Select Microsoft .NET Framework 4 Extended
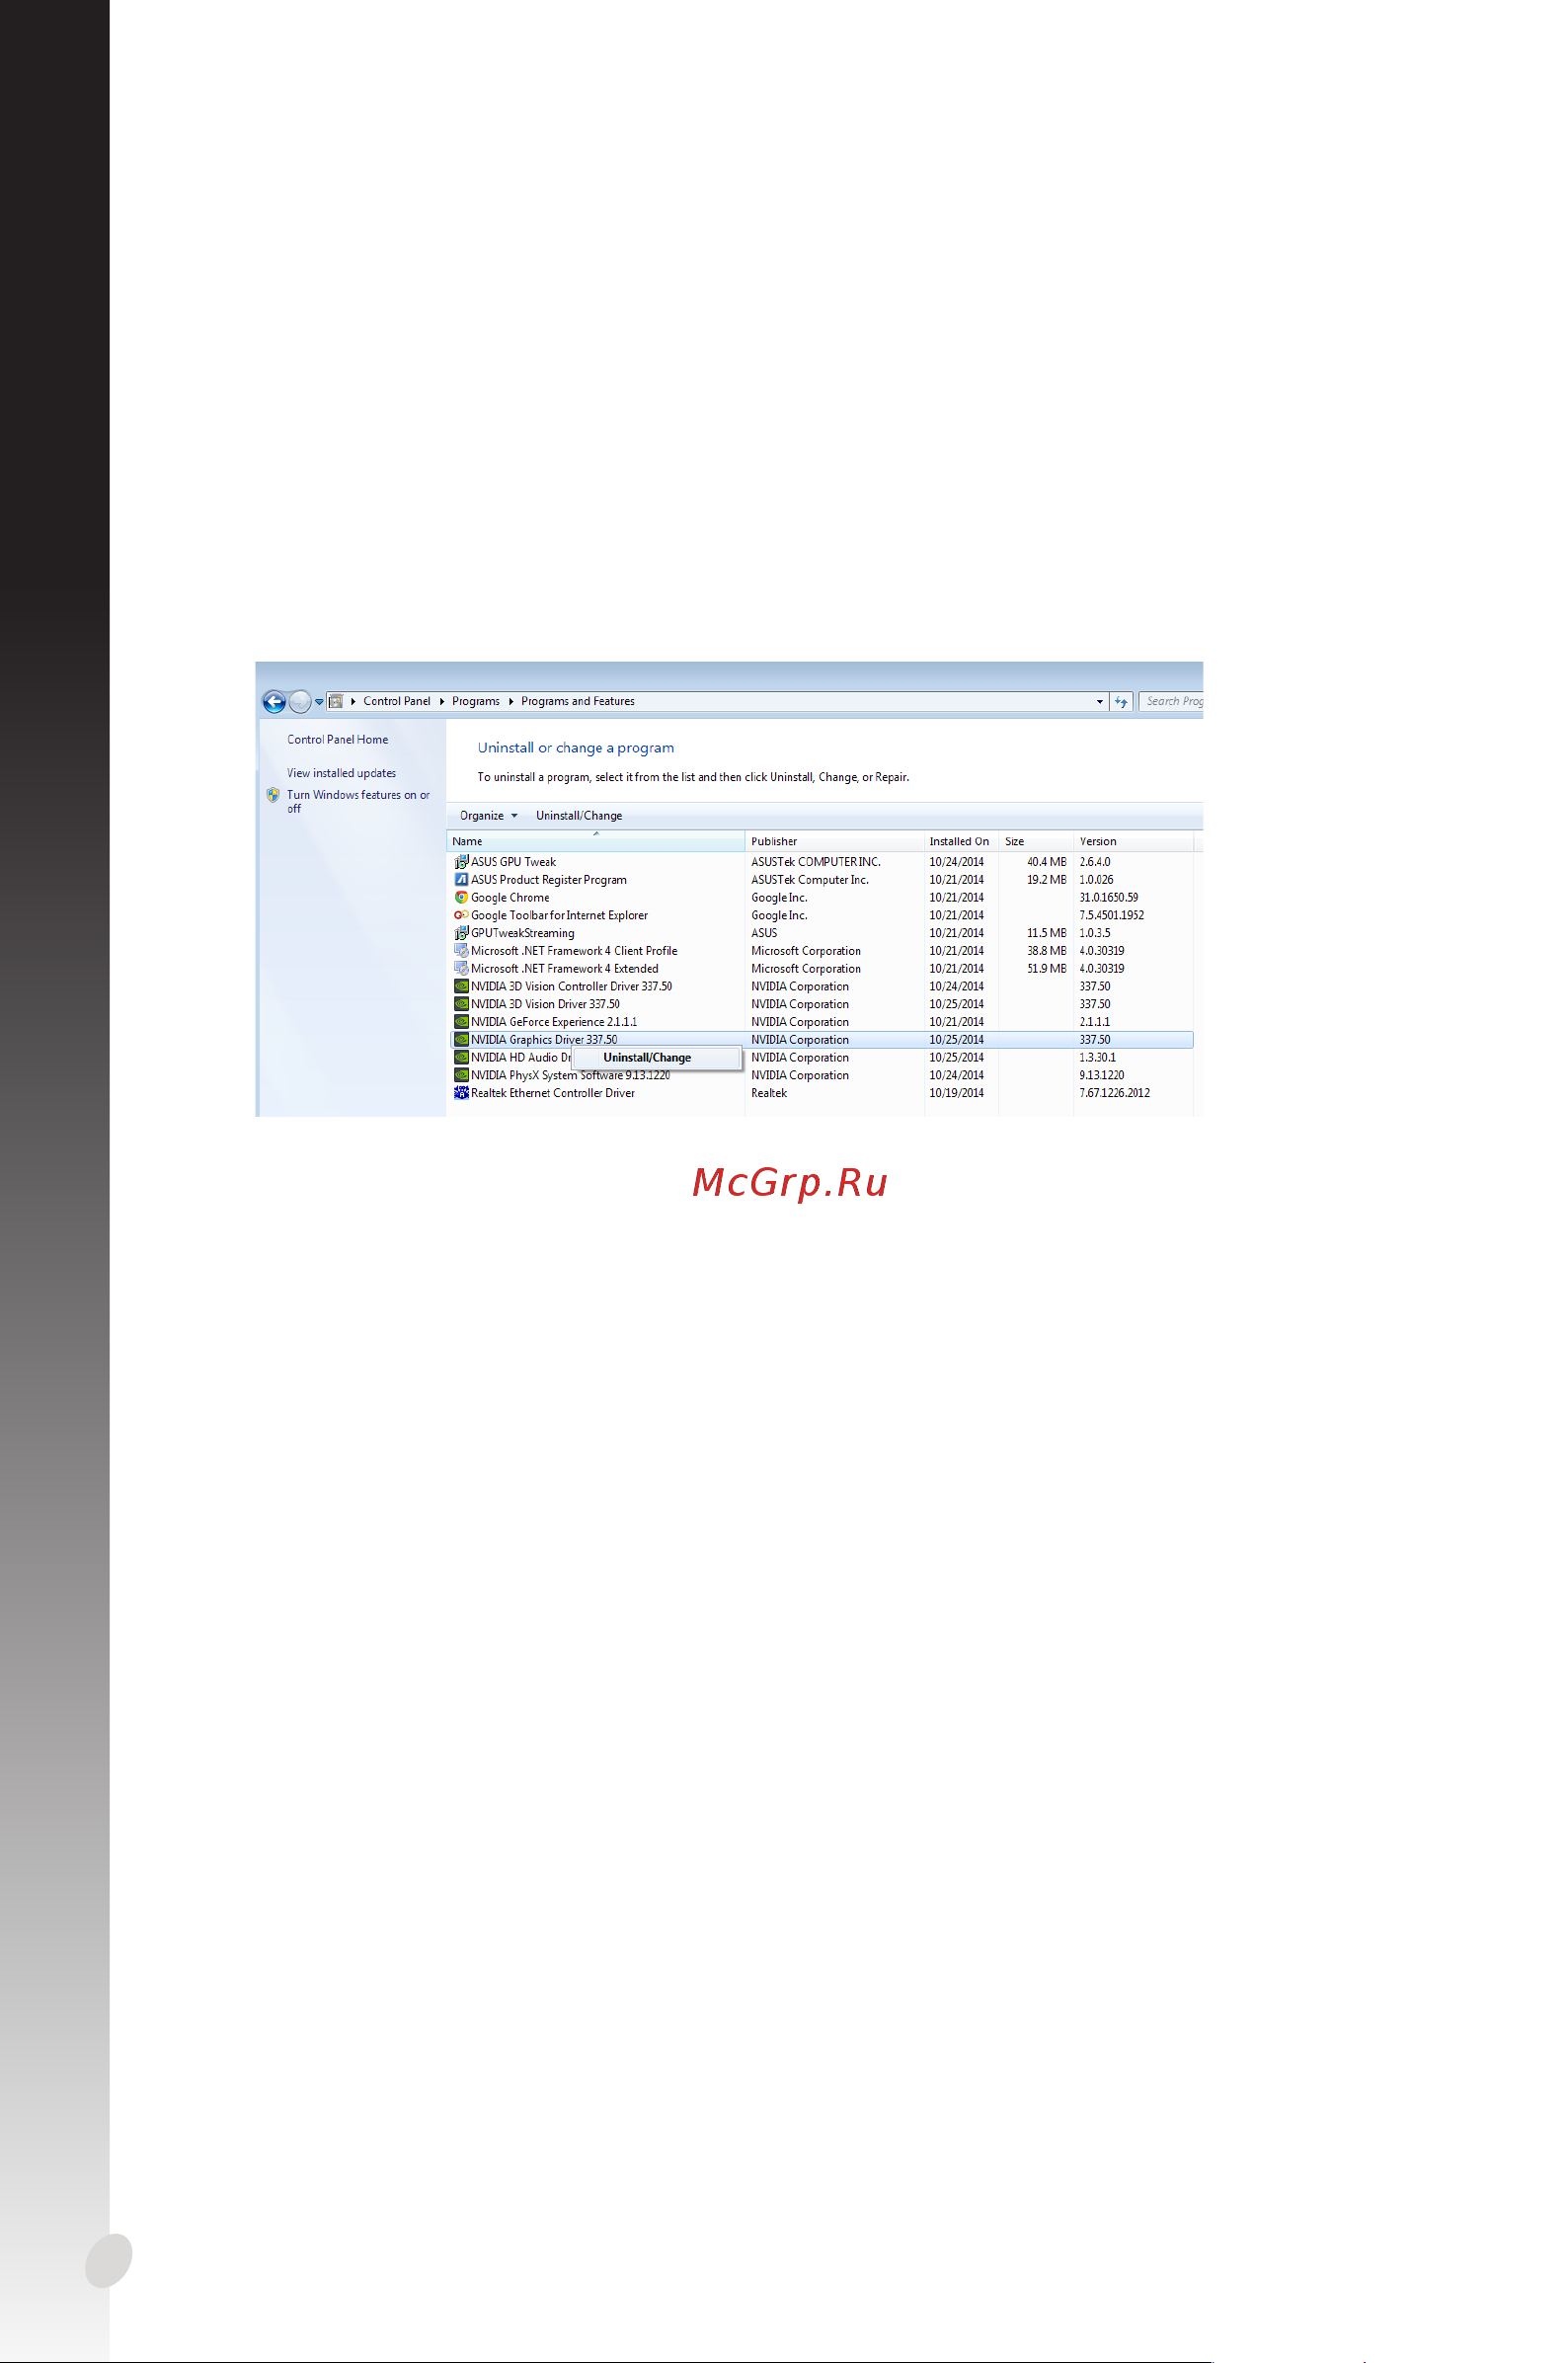1568x2363 pixels. pos(565,969)
